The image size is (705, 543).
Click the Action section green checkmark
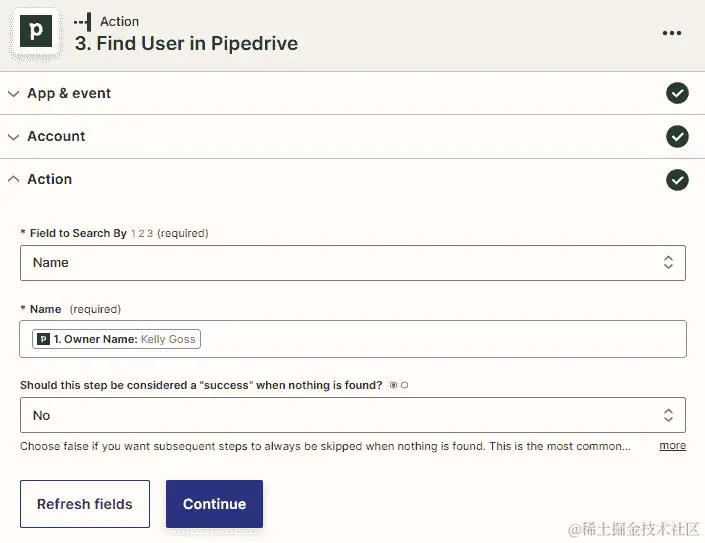click(x=677, y=179)
